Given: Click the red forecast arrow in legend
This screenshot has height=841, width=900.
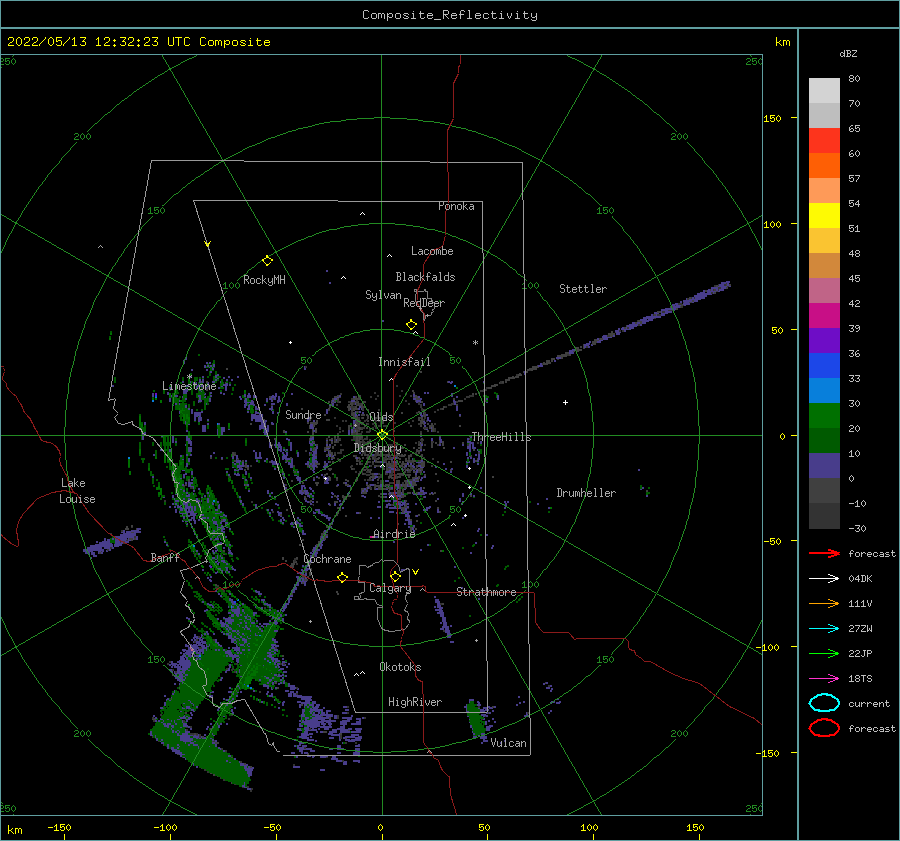Looking at the screenshot, I should click(824, 553).
